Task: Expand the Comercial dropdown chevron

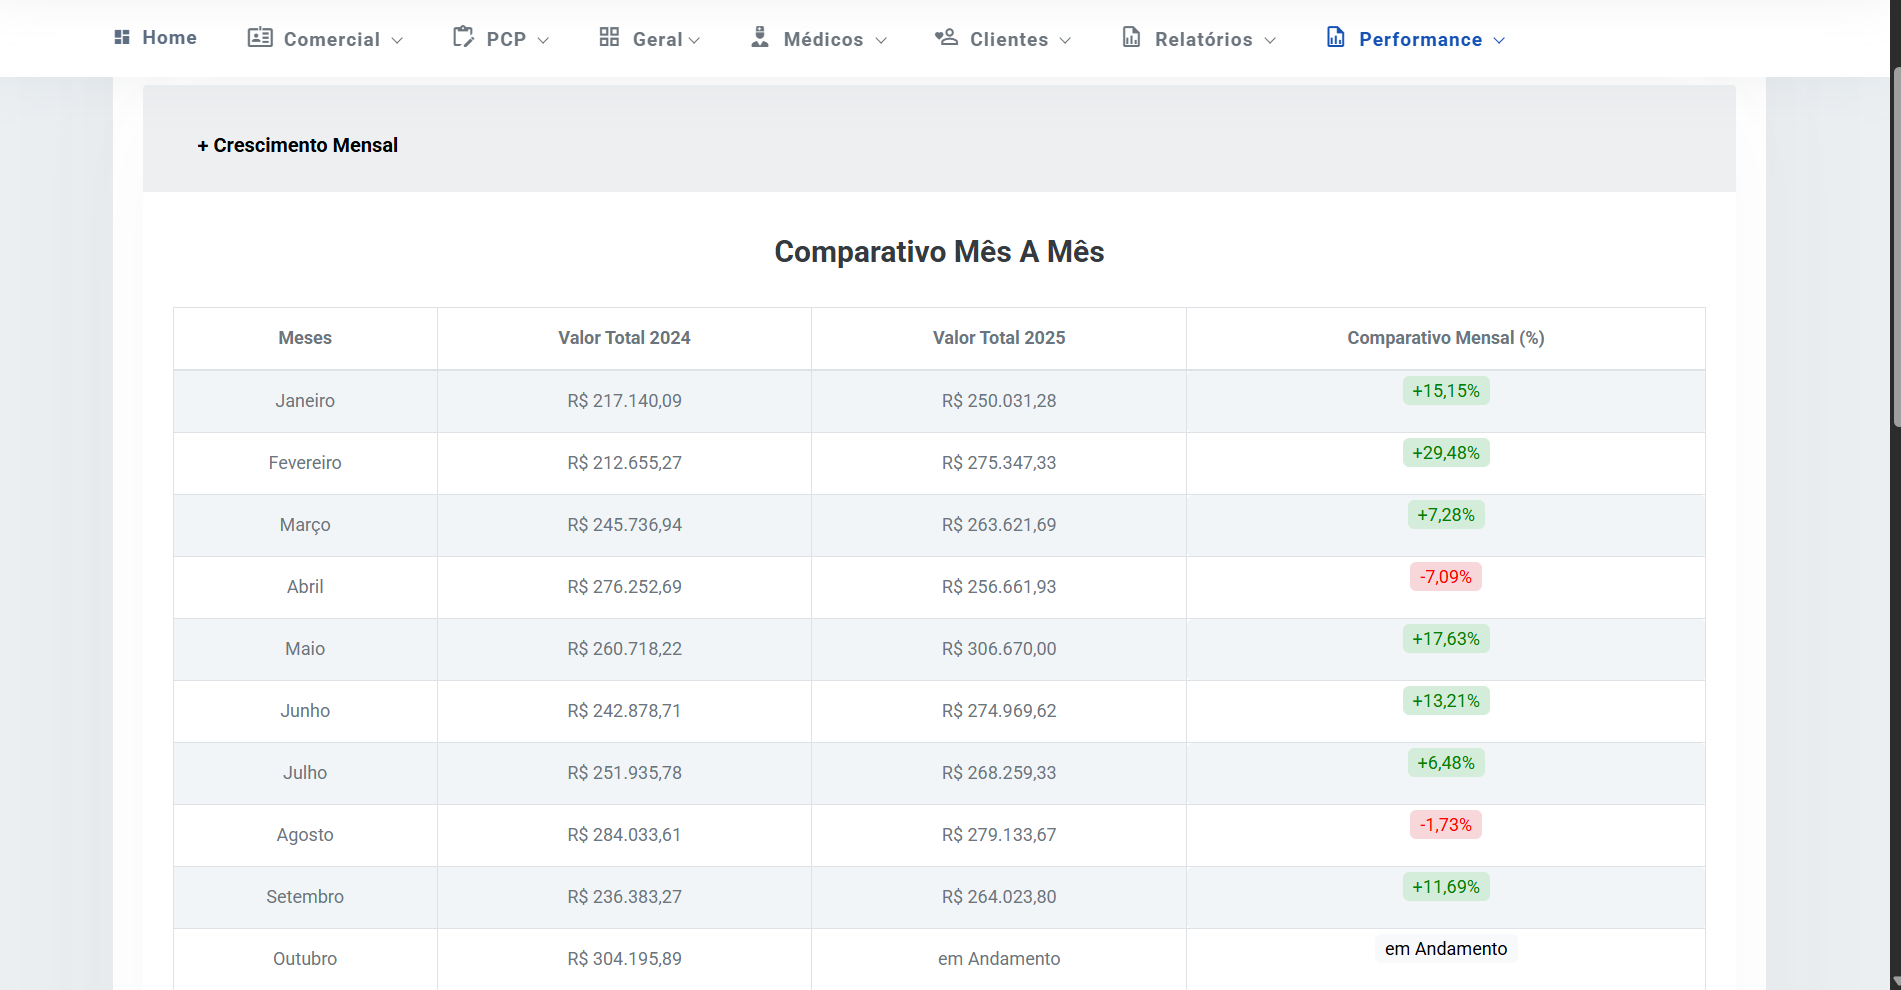Action: tap(397, 40)
